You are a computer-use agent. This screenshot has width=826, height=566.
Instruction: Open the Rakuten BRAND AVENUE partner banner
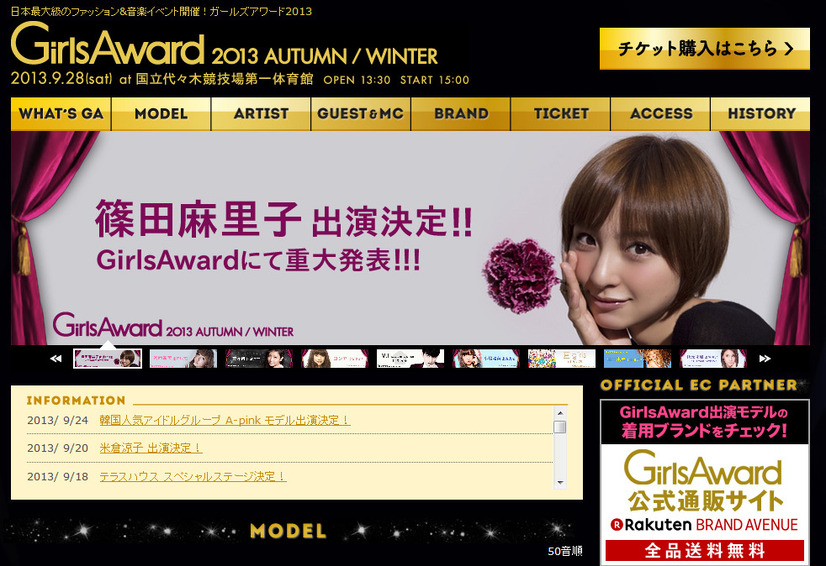(x=705, y=483)
